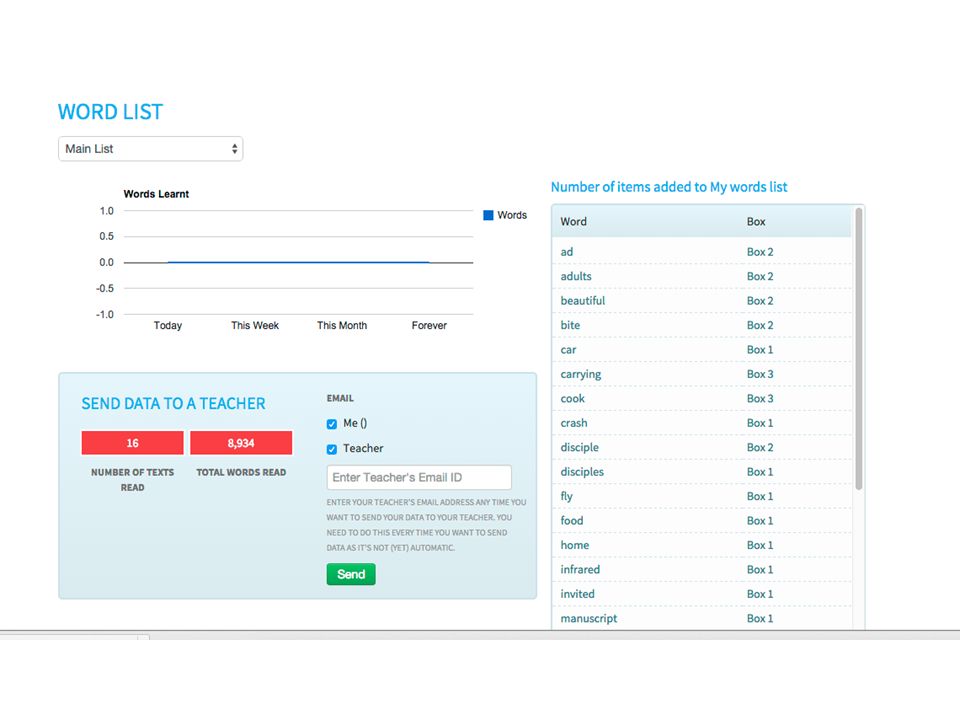The width and height of the screenshot is (960, 720).
Task: Click the Words Learnt chart title
Action: pyautogui.click(x=156, y=194)
